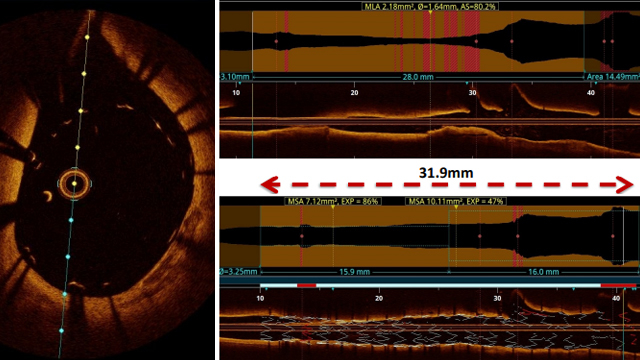Select the yellow marker under MSA 10.11mm²
The height and width of the screenshot is (360, 640).
[456, 207]
